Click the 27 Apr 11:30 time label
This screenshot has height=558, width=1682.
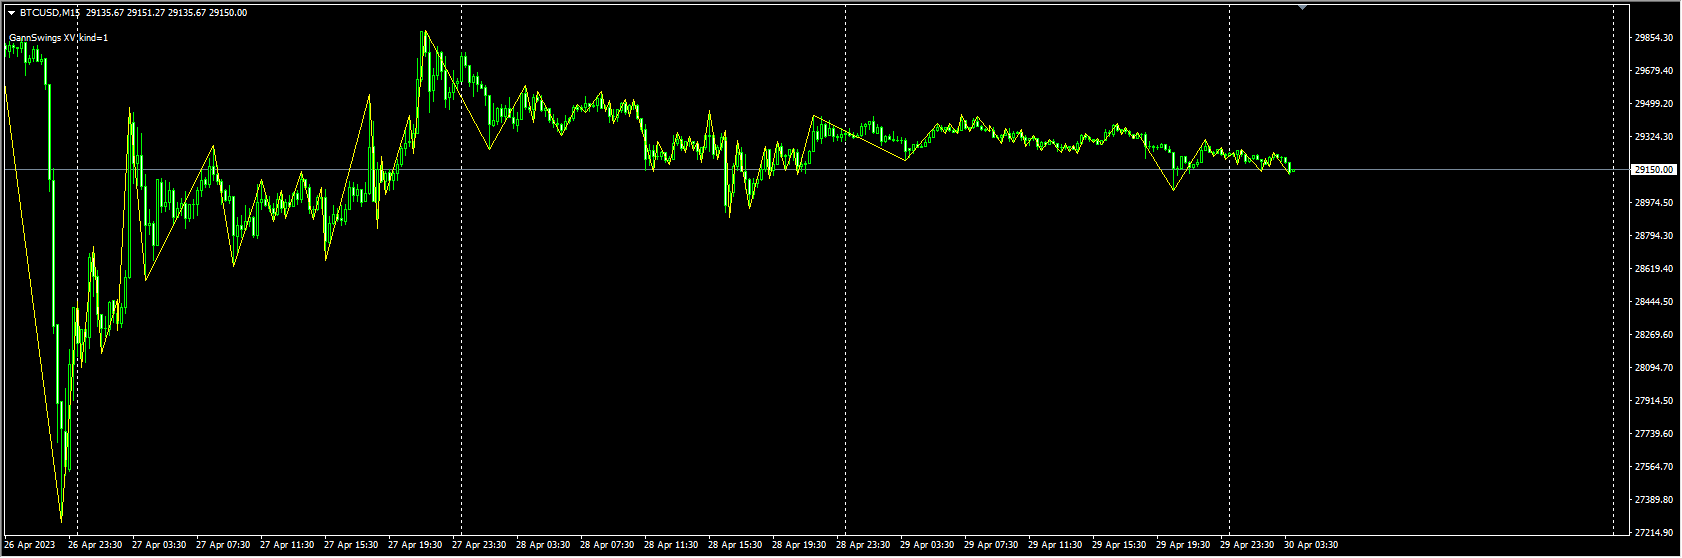287,545
